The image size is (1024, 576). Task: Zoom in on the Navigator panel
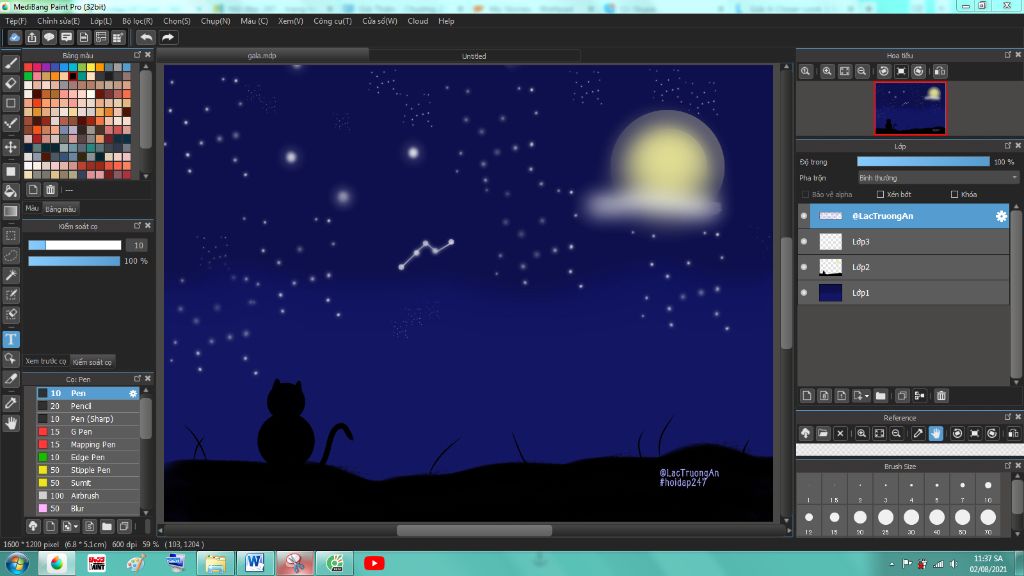click(827, 71)
